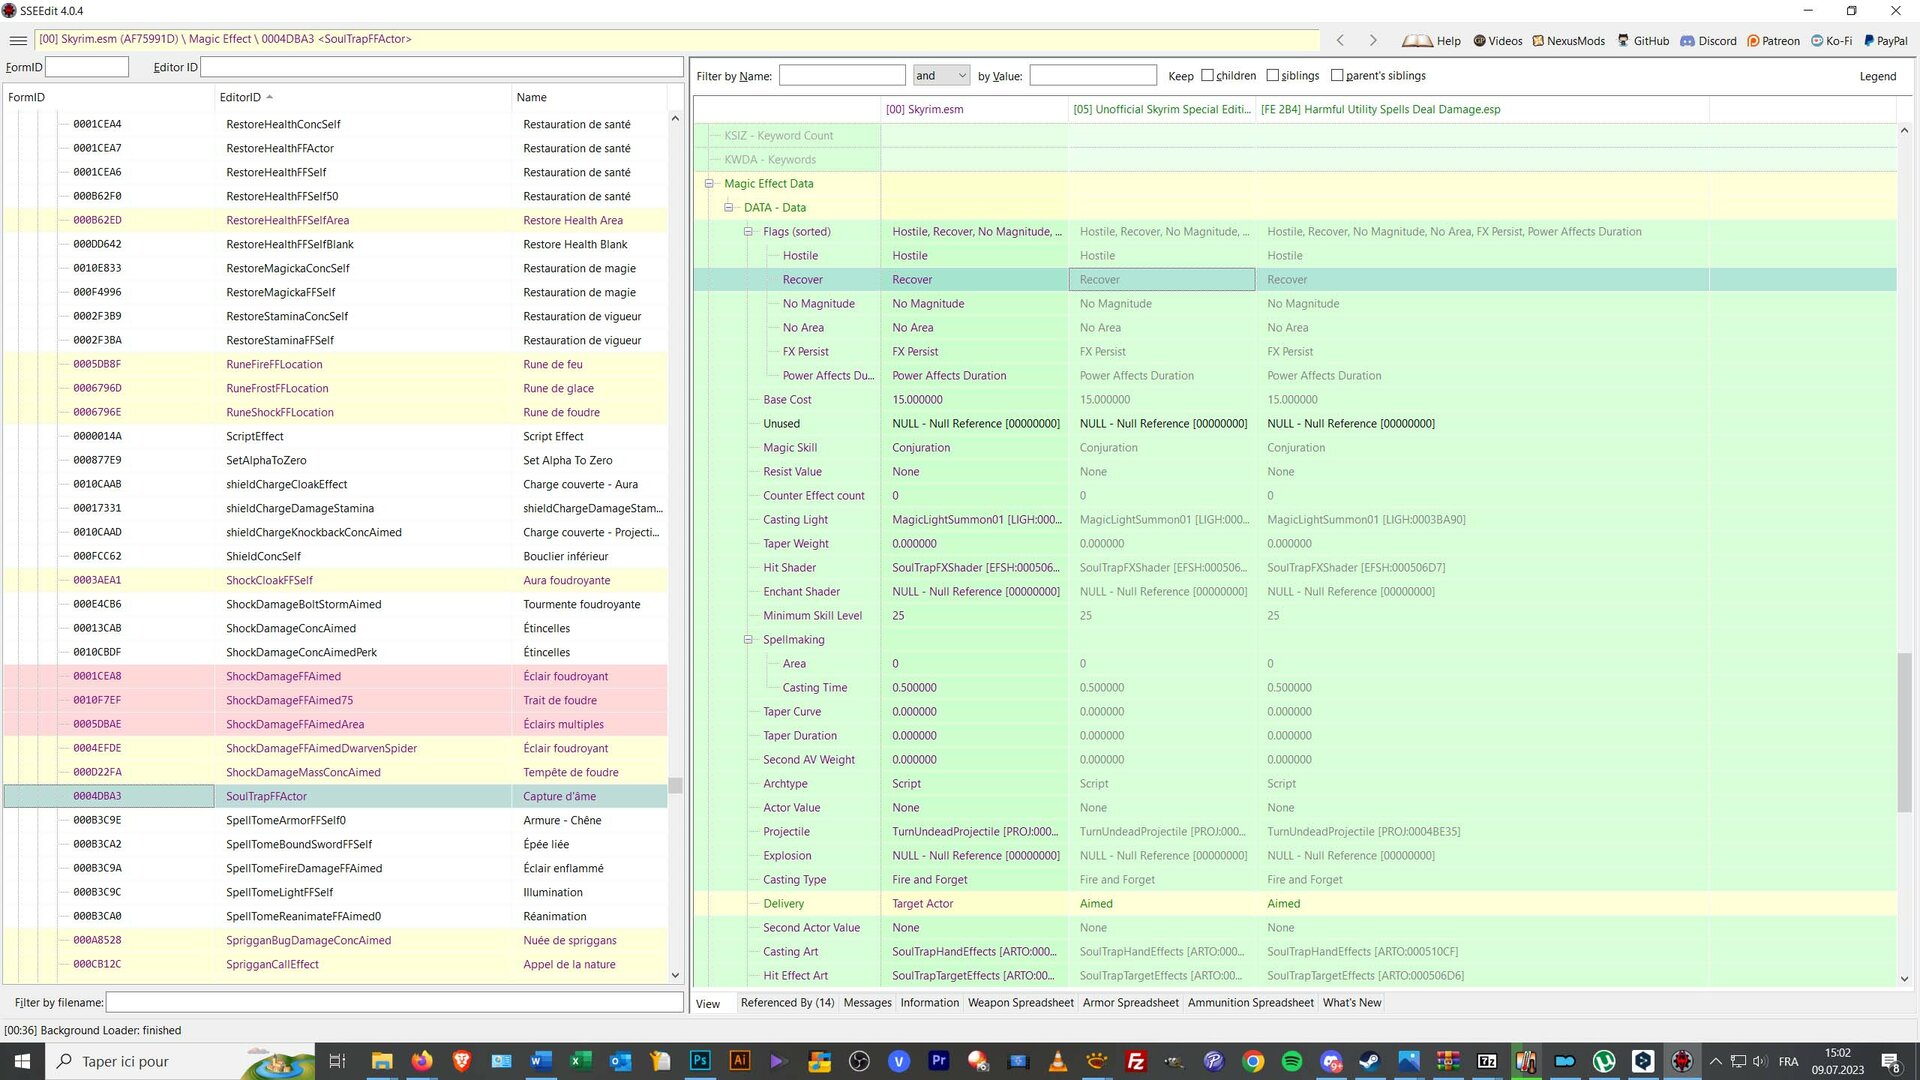
Task: Click the back navigation arrow
Action: [x=1340, y=40]
